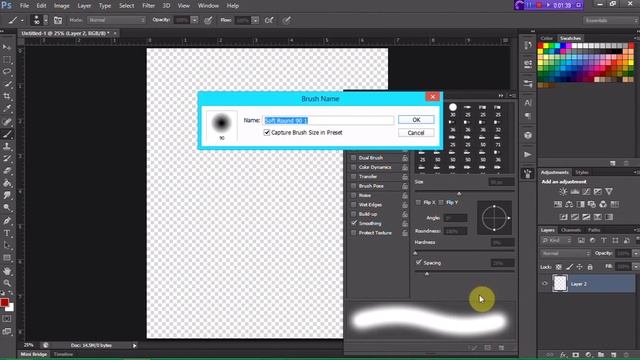This screenshot has height=360, width=640.
Task: Select the Eyedropper tool
Action: (x=7, y=109)
